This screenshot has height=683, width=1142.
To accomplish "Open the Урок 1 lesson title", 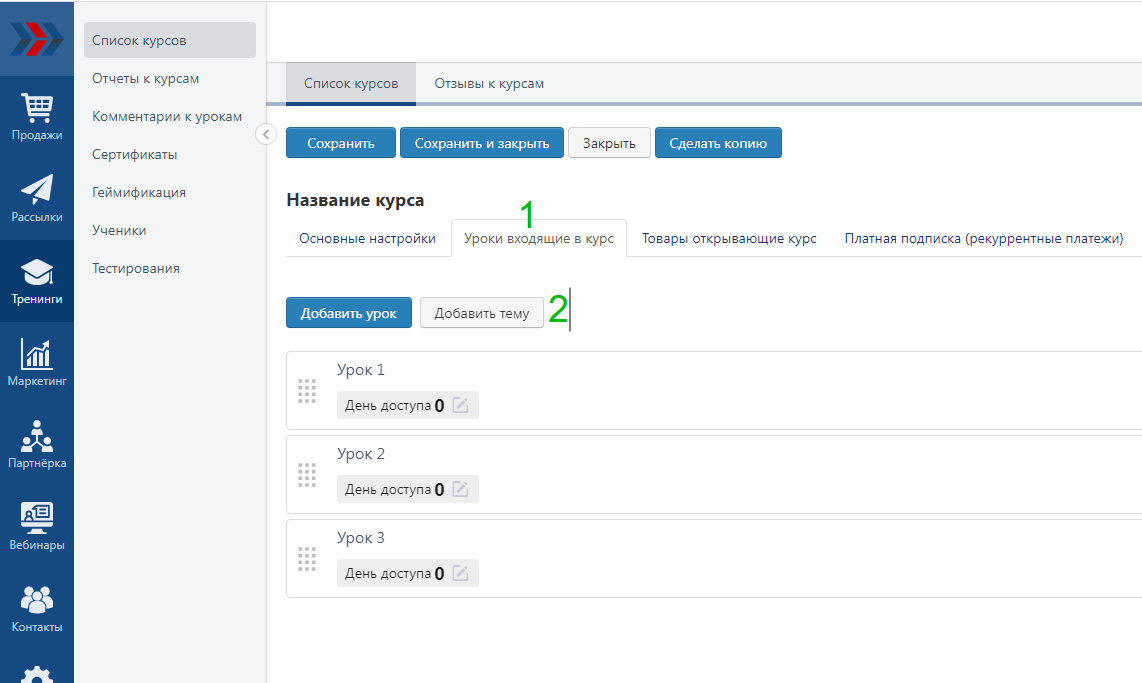I will click(361, 370).
